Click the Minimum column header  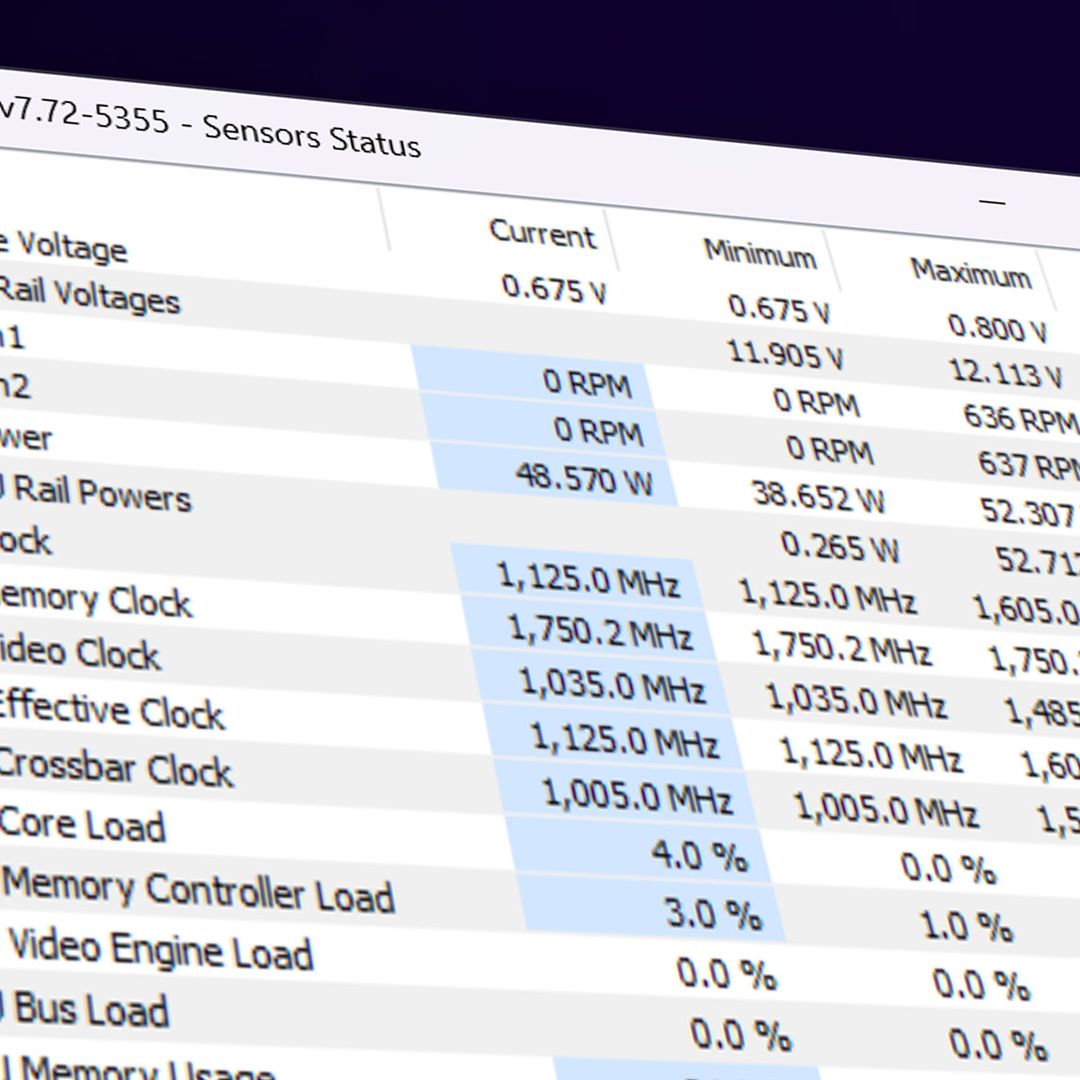pos(759,254)
